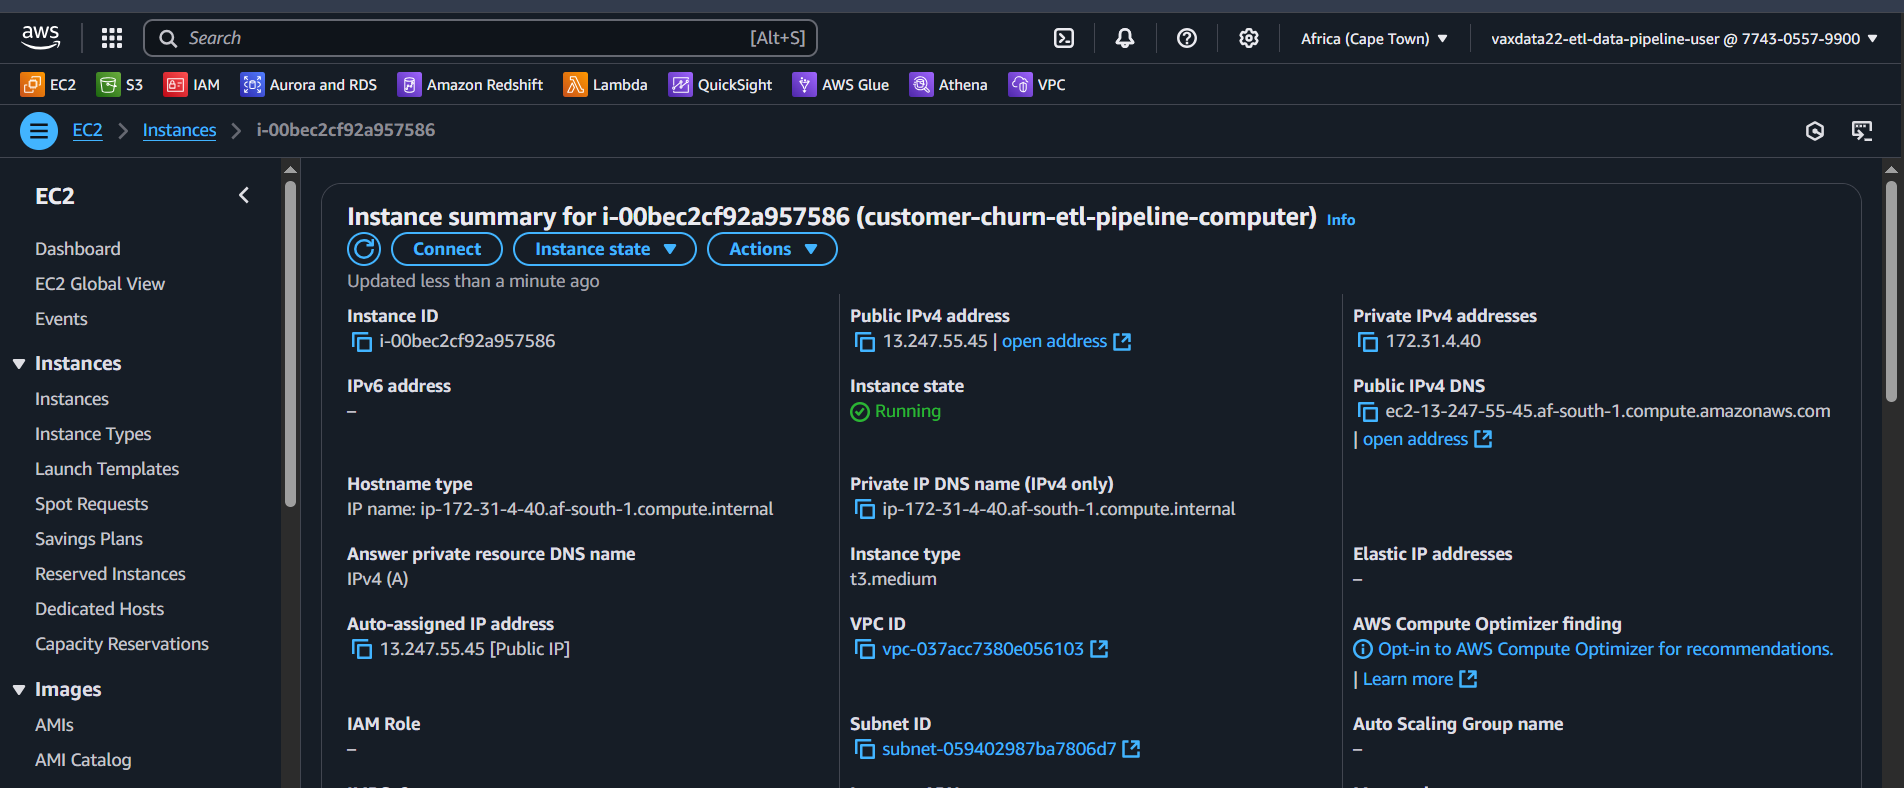Open Spot Requests
Viewport: 1904px width, 788px height.
point(91,504)
